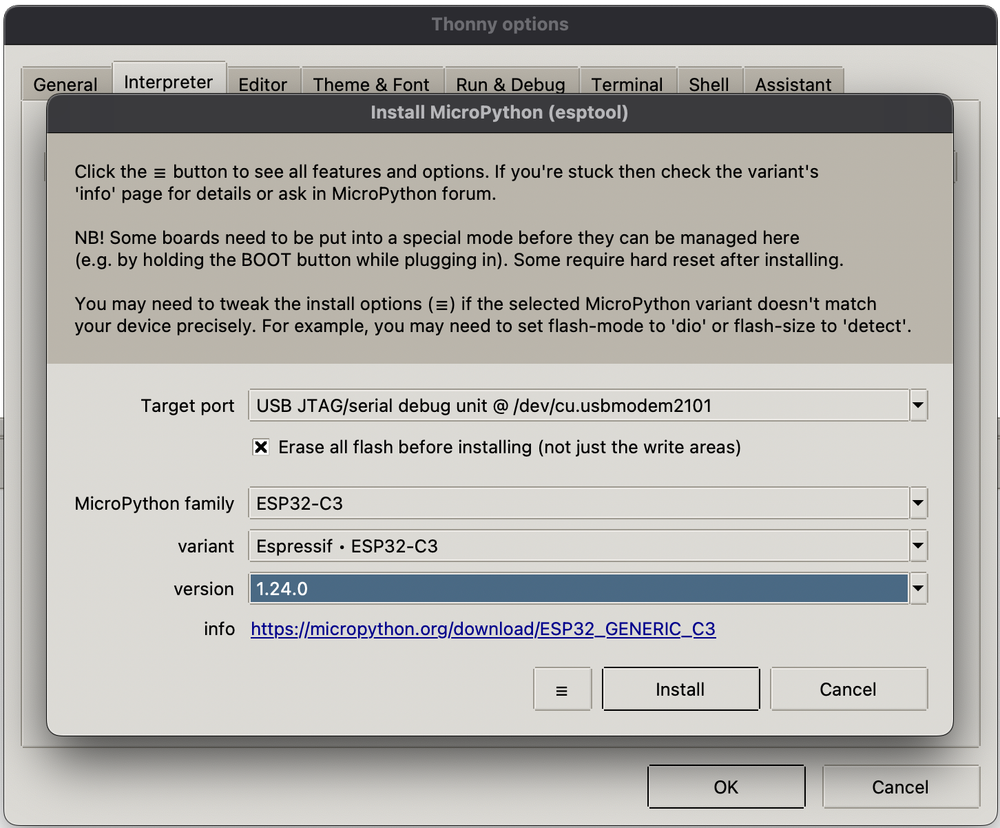1000x828 pixels.
Task: Expand the Target port dropdown arrow
Action: [918, 406]
